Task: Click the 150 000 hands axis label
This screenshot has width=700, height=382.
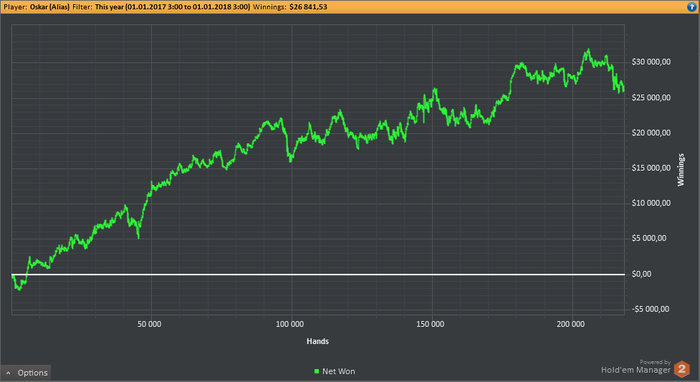Action: pyautogui.click(x=430, y=324)
